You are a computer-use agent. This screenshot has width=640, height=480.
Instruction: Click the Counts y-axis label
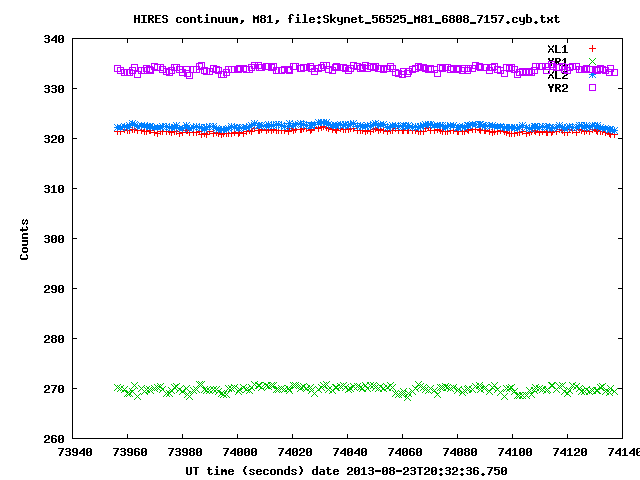pos(24,239)
